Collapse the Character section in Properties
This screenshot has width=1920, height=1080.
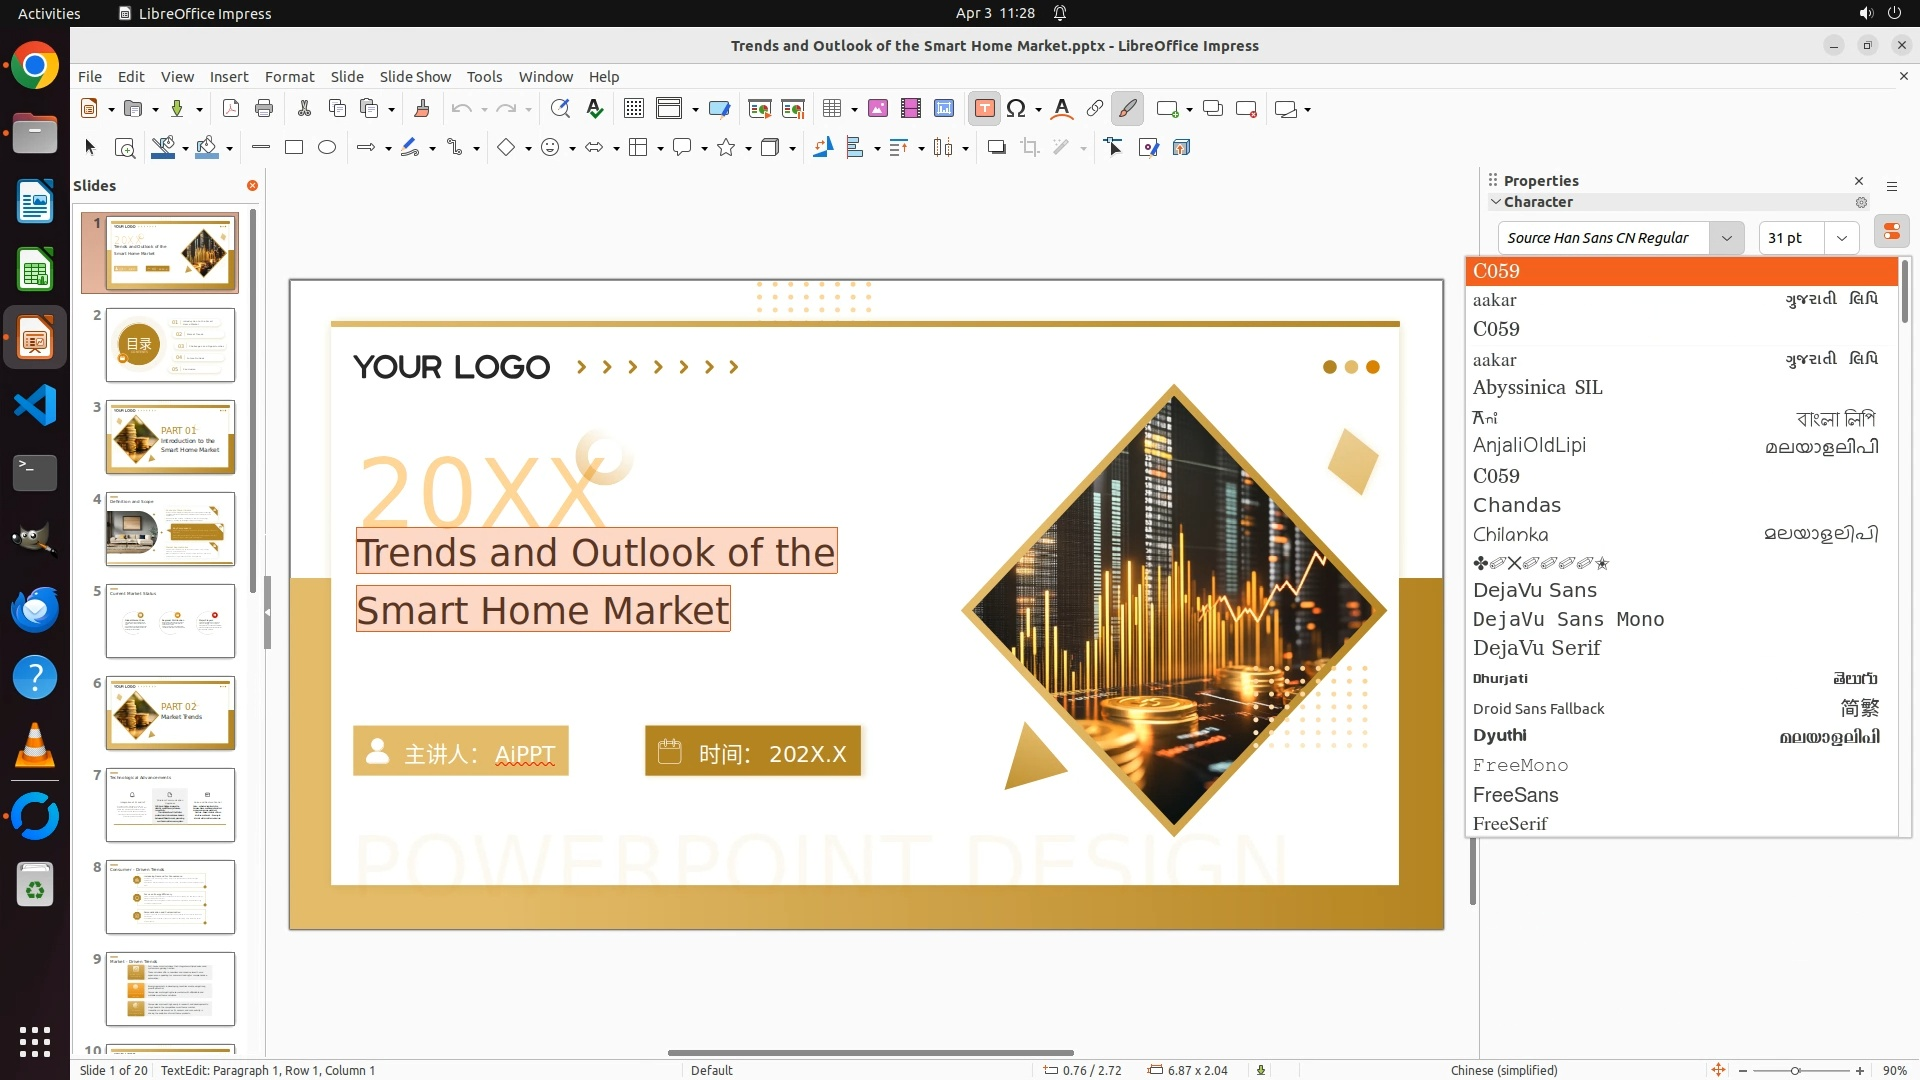pyautogui.click(x=1497, y=202)
